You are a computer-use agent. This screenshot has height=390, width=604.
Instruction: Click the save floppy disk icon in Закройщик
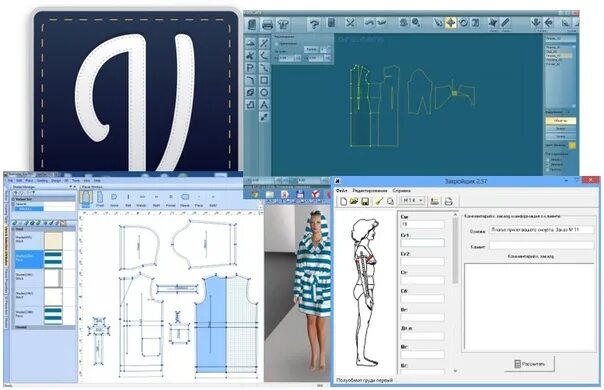365,201
